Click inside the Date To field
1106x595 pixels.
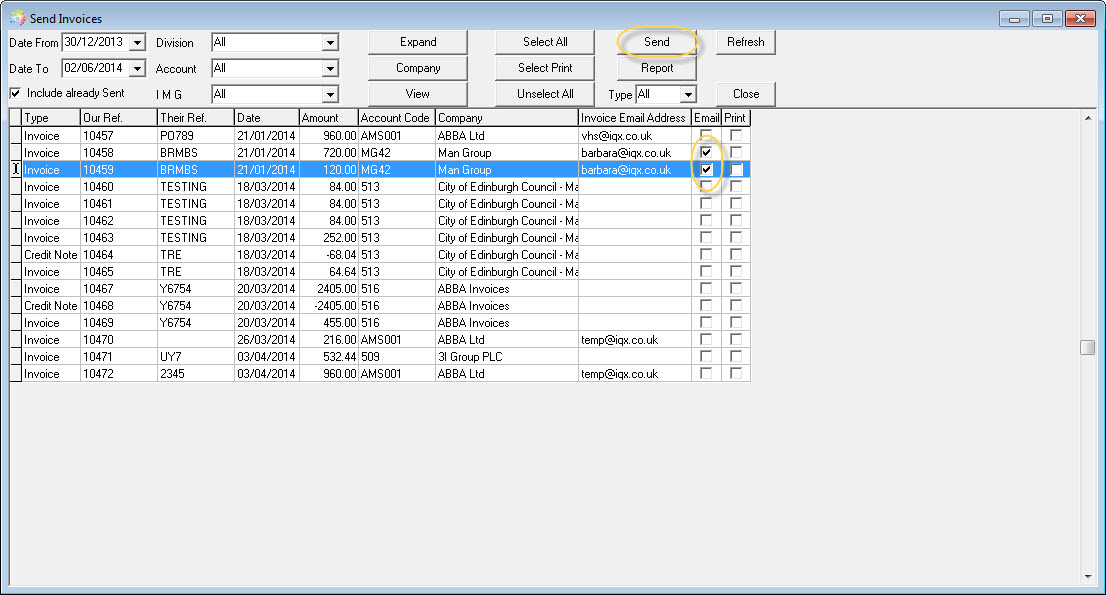96,68
